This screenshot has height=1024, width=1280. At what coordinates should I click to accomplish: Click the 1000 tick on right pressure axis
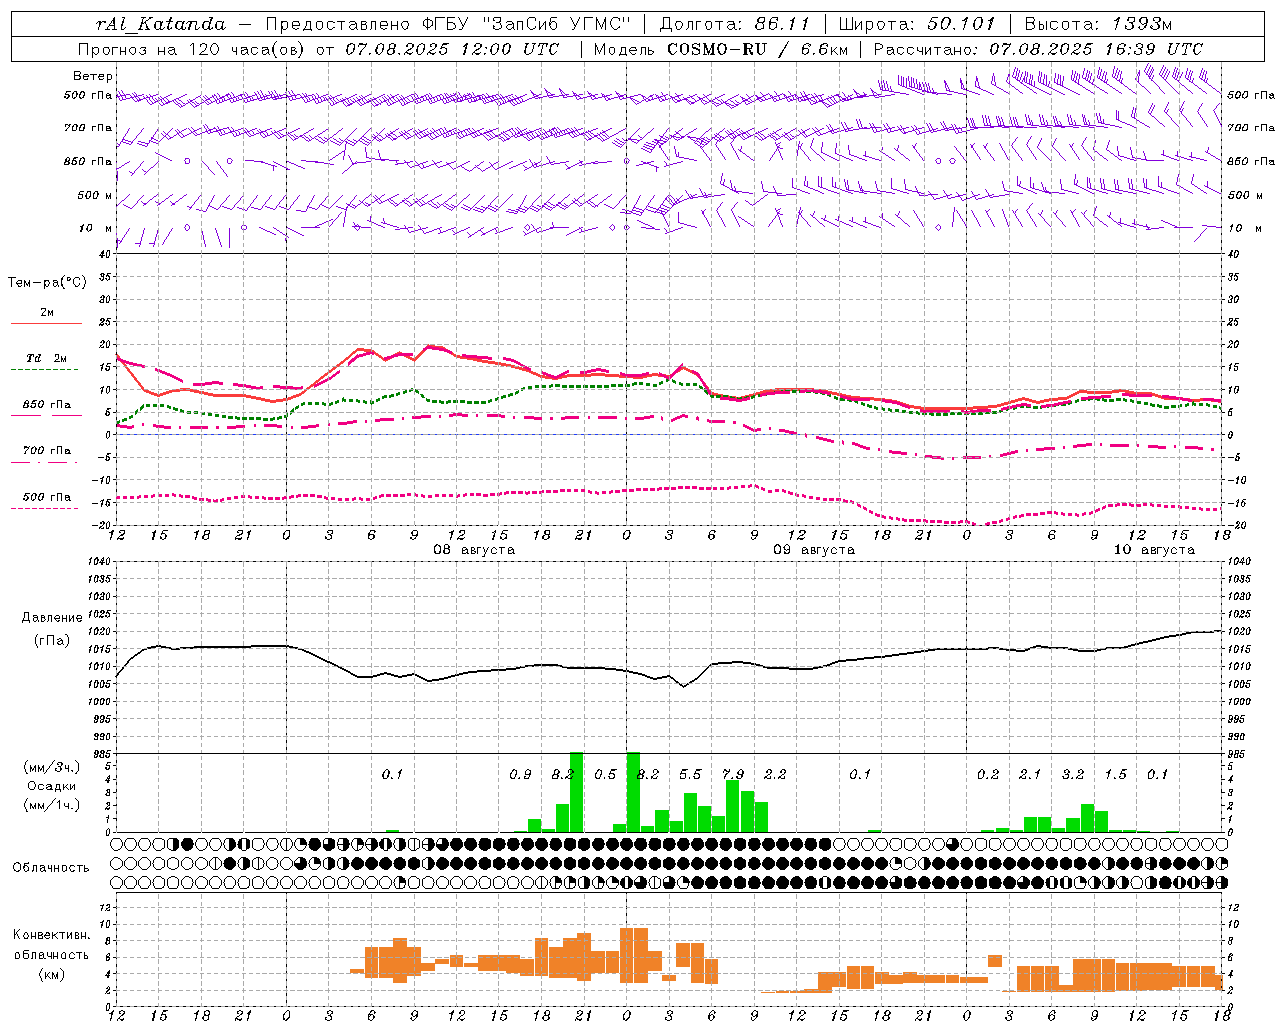[x=1238, y=702]
